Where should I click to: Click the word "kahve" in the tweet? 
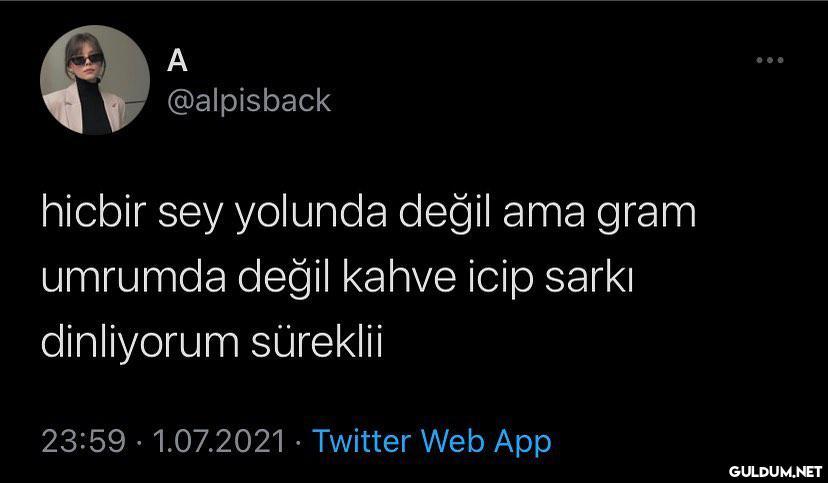(399, 278)
